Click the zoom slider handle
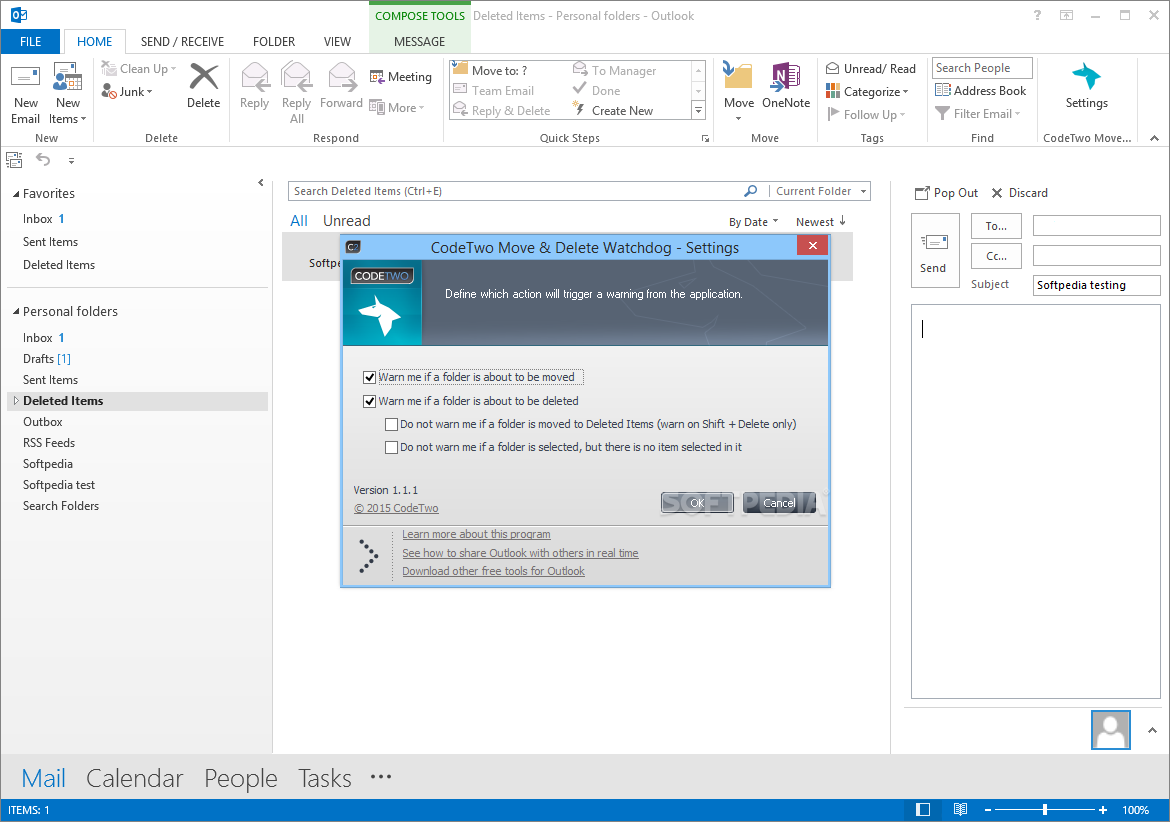The height and width of the screenshot is (822, 1170). [1045, 810]
